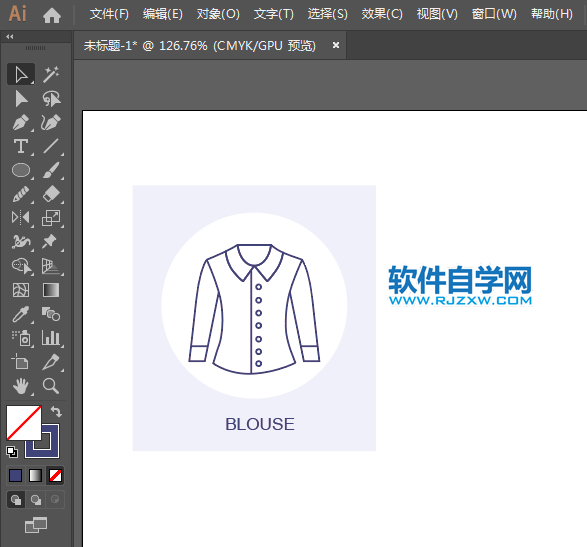Select the Artboard tool
This screenshot has width=587, height=547.
[x=21, y=362]
